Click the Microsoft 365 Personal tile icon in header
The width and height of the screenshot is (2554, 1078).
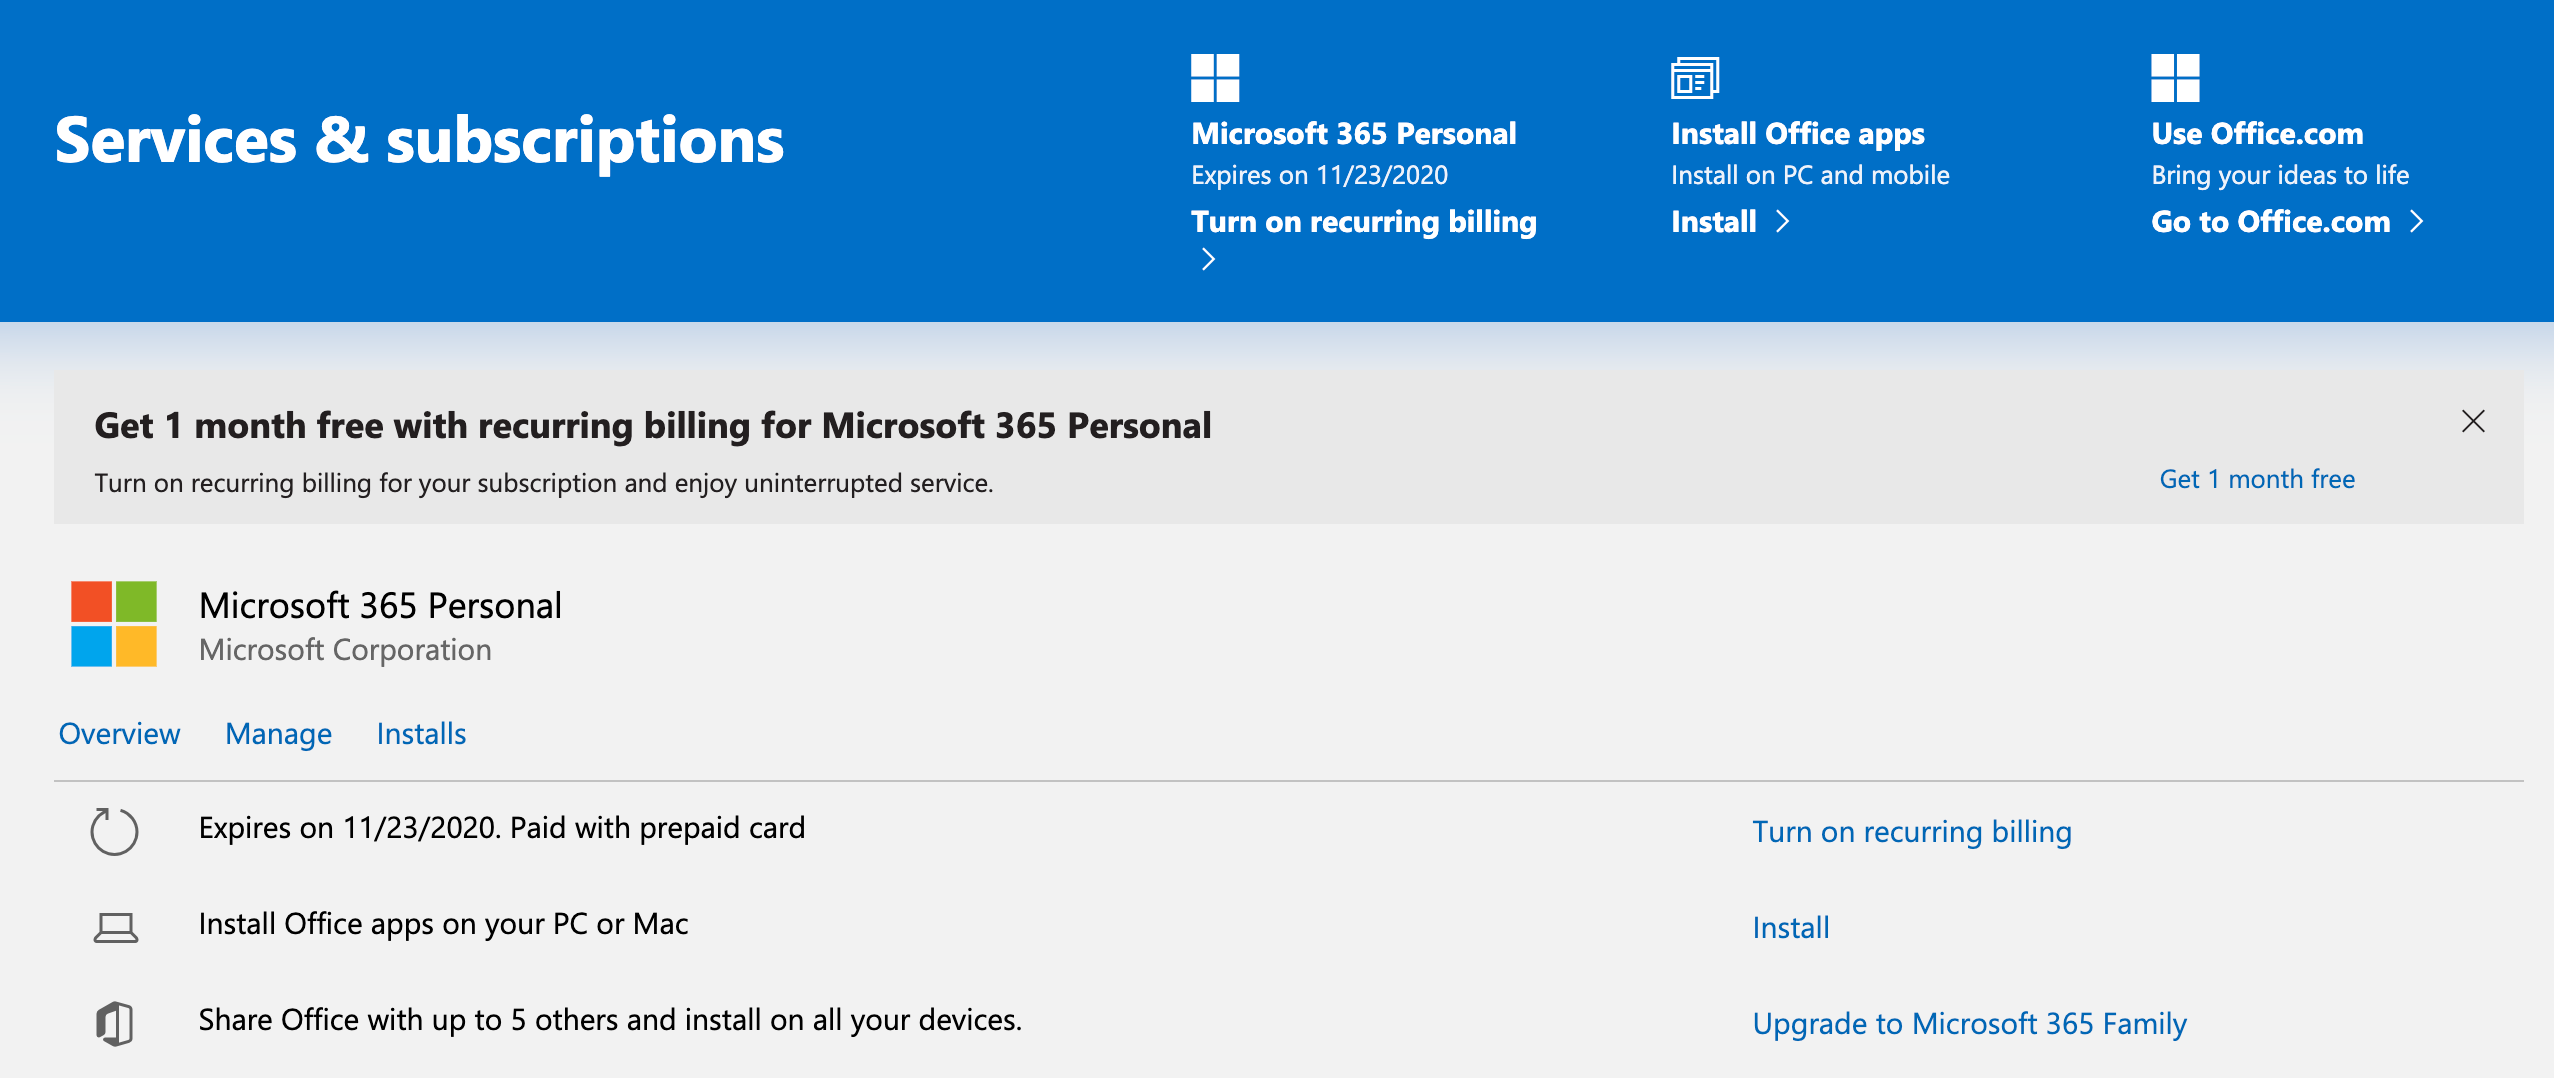[1215, 78]
